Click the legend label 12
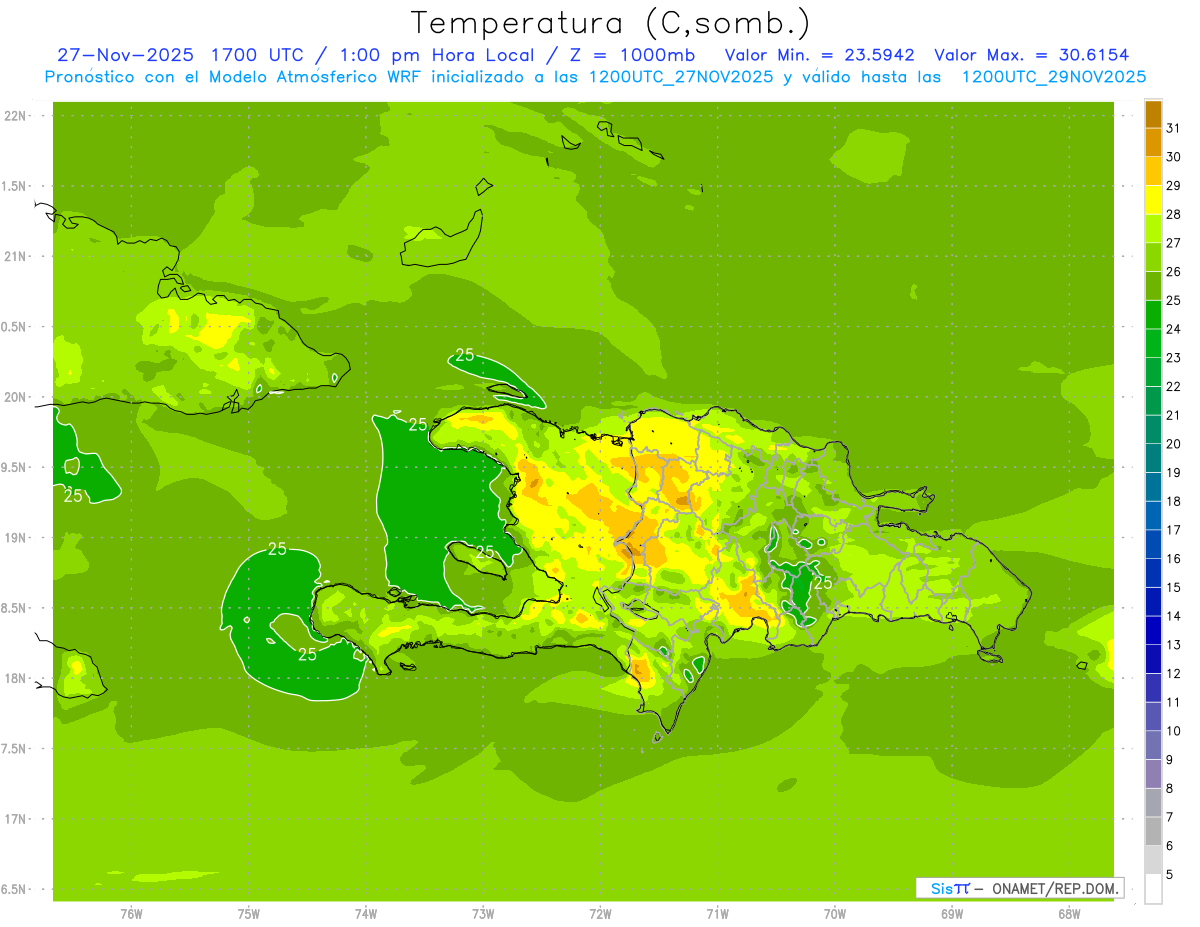The height and width of the screenshot is (927, 1200). (1173, 673)
